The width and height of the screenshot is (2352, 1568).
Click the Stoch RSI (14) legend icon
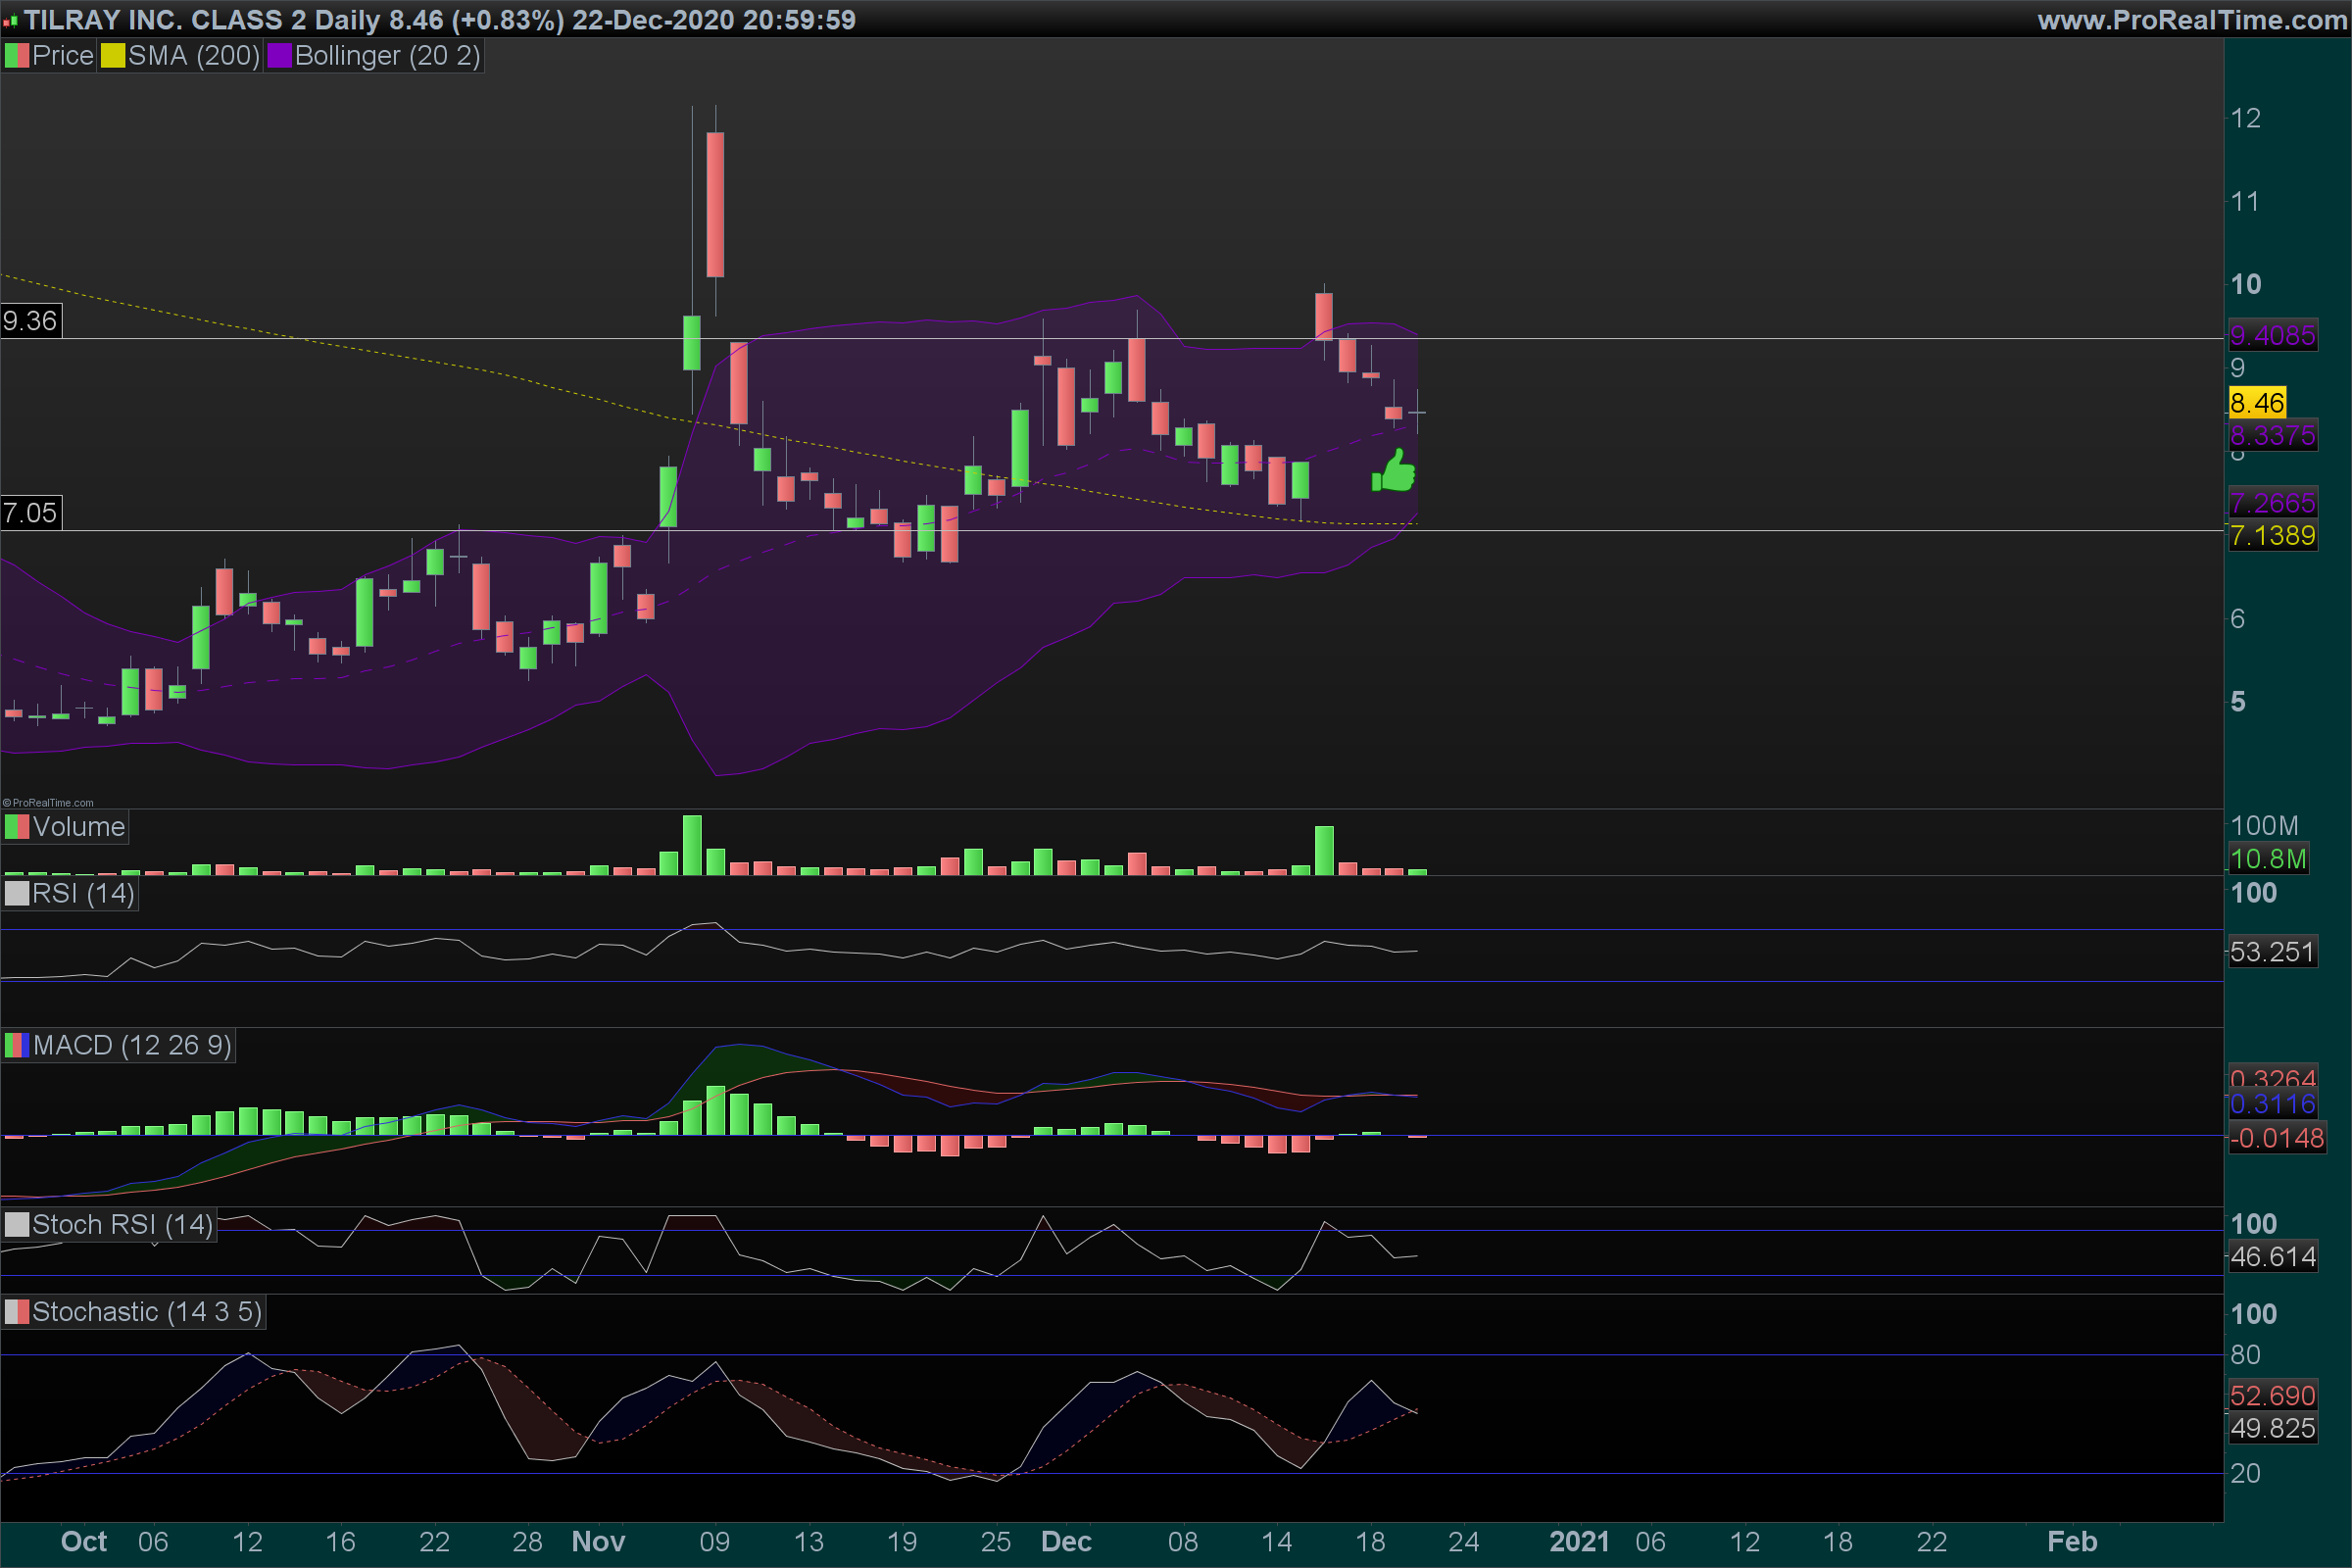[17, 1225]
